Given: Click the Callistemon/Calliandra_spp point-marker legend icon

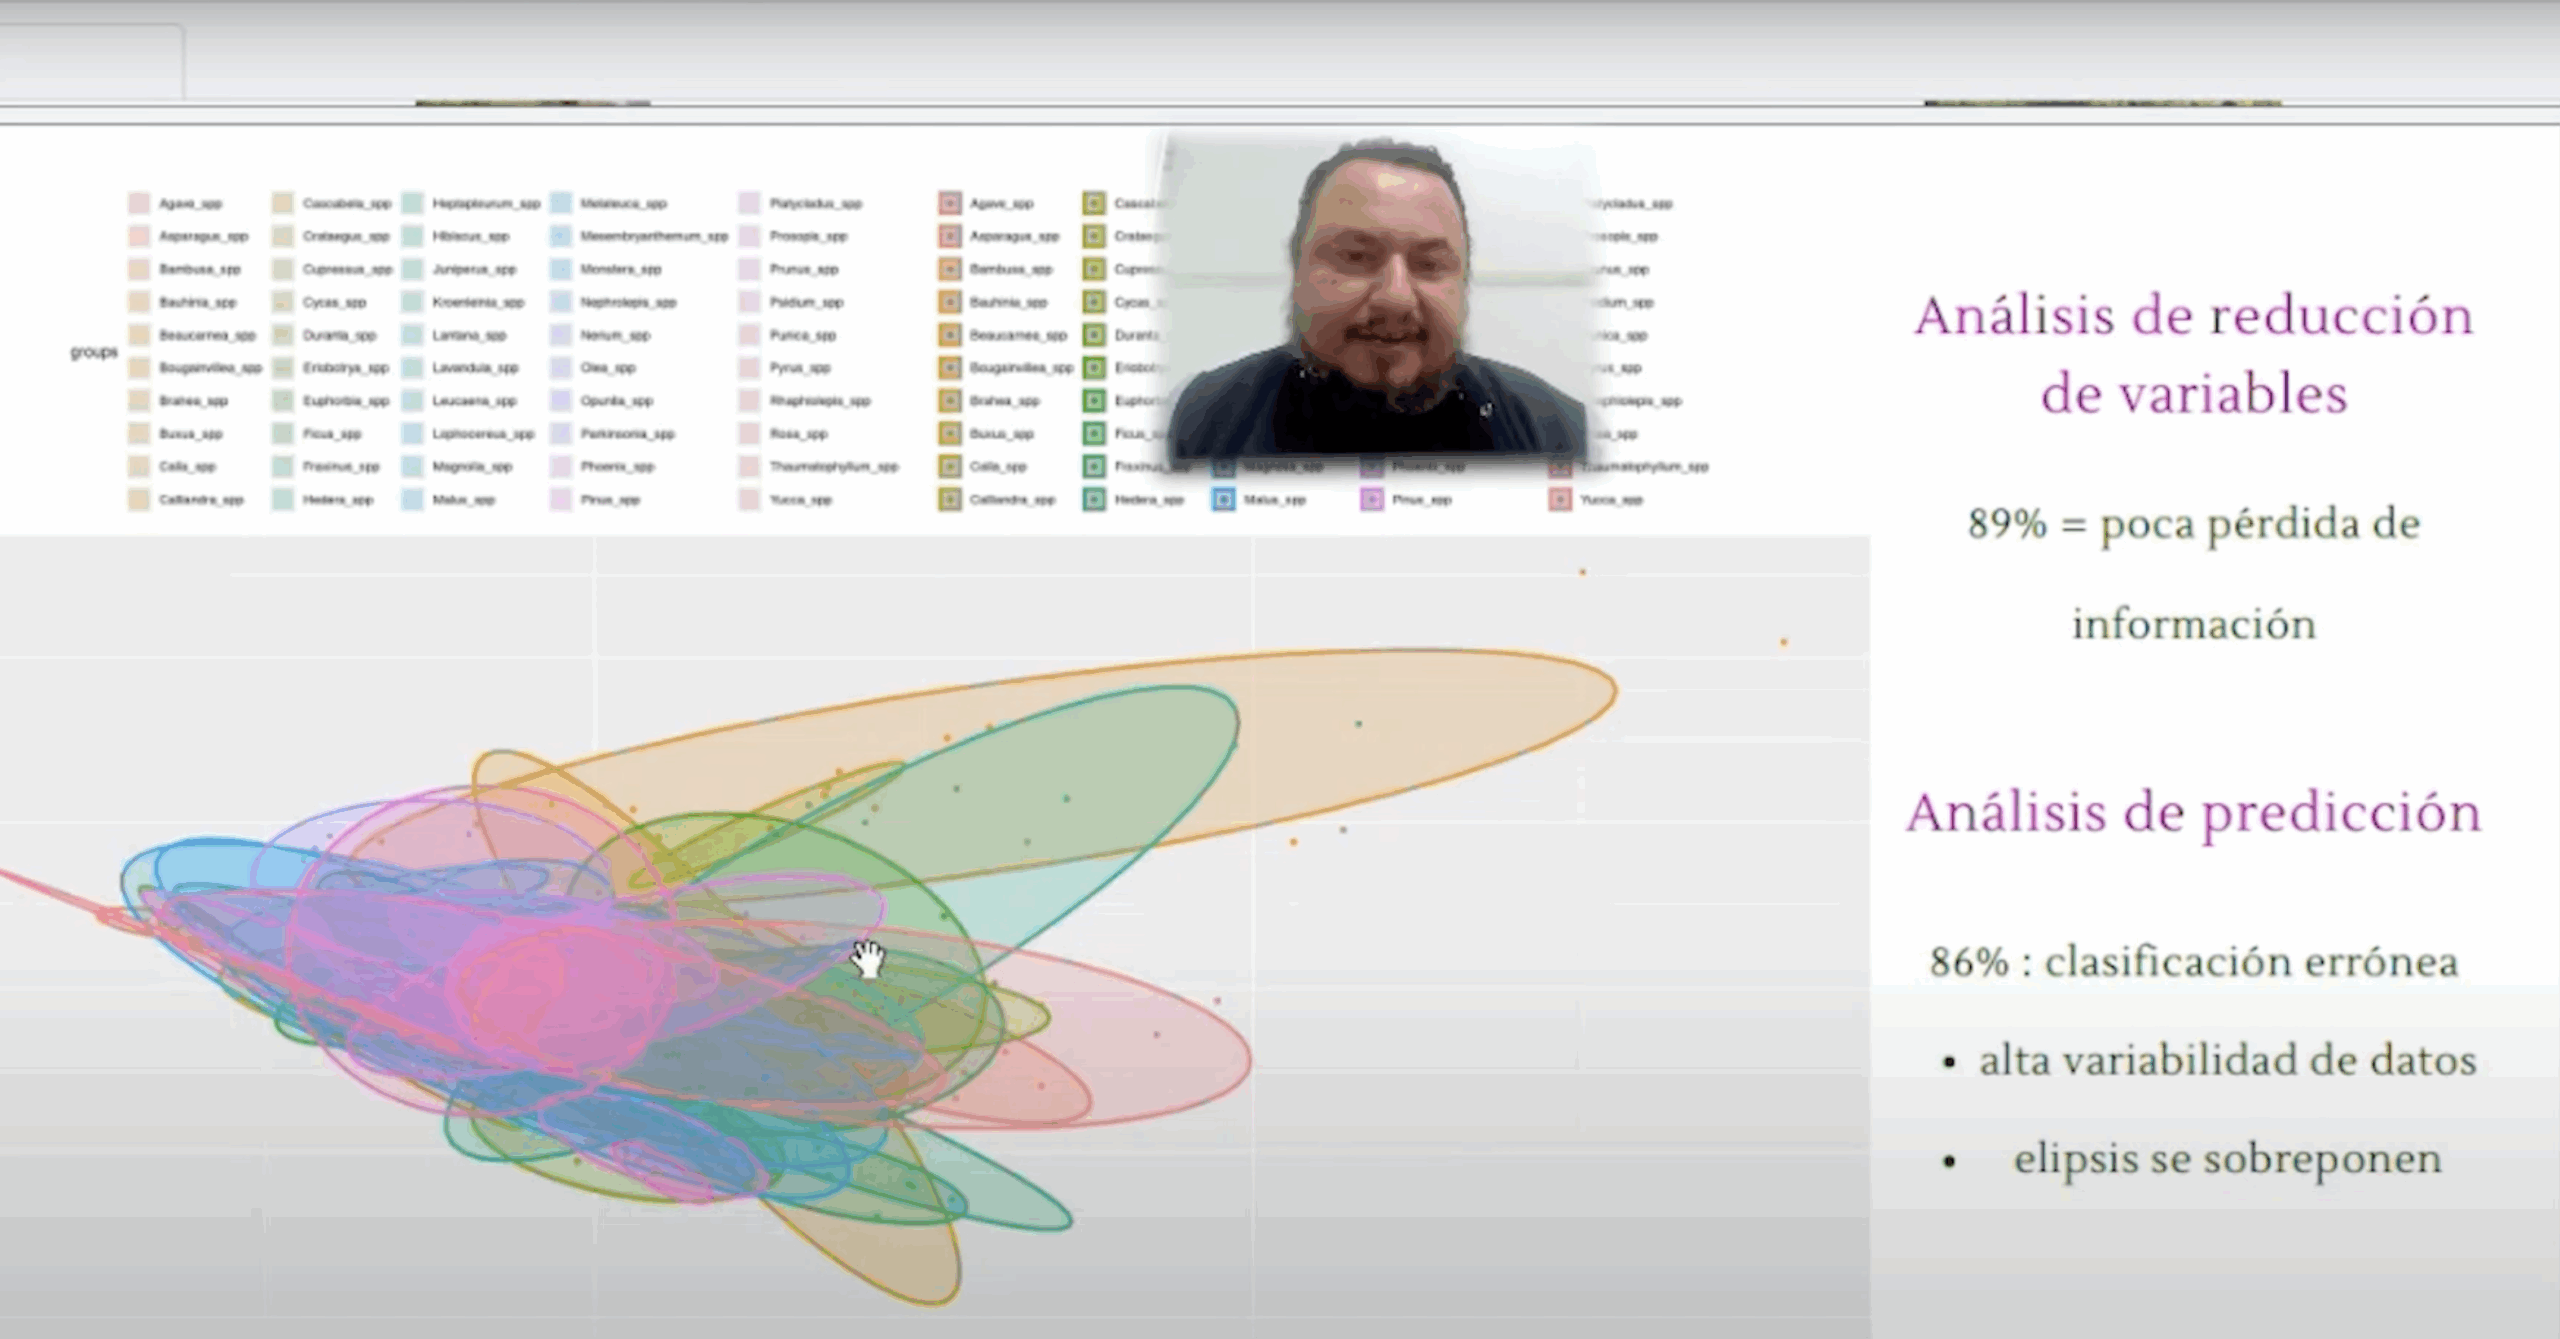Looking at the screenshot, I should click(949, 499).
